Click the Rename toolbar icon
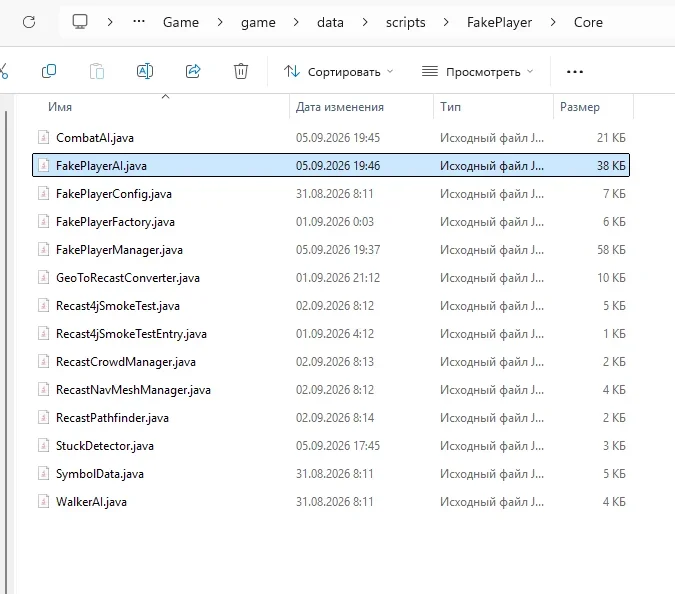This screenshot has height=594, width=675. pos(145,71)
